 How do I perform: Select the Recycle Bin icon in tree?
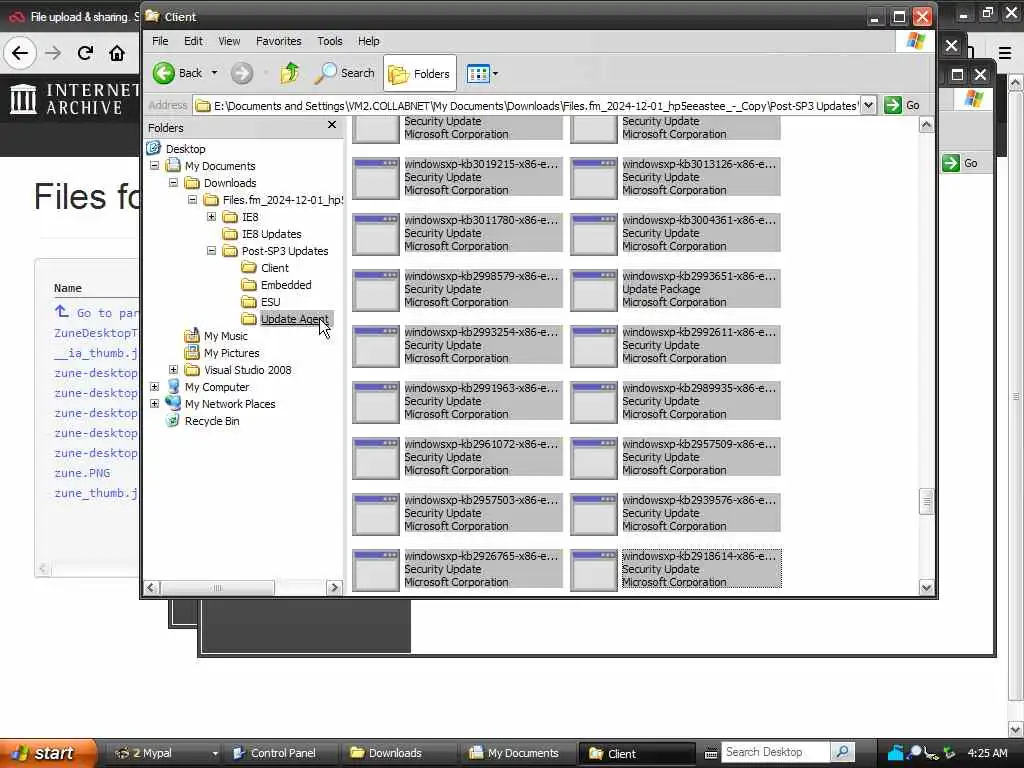click(x=173, y=421)
